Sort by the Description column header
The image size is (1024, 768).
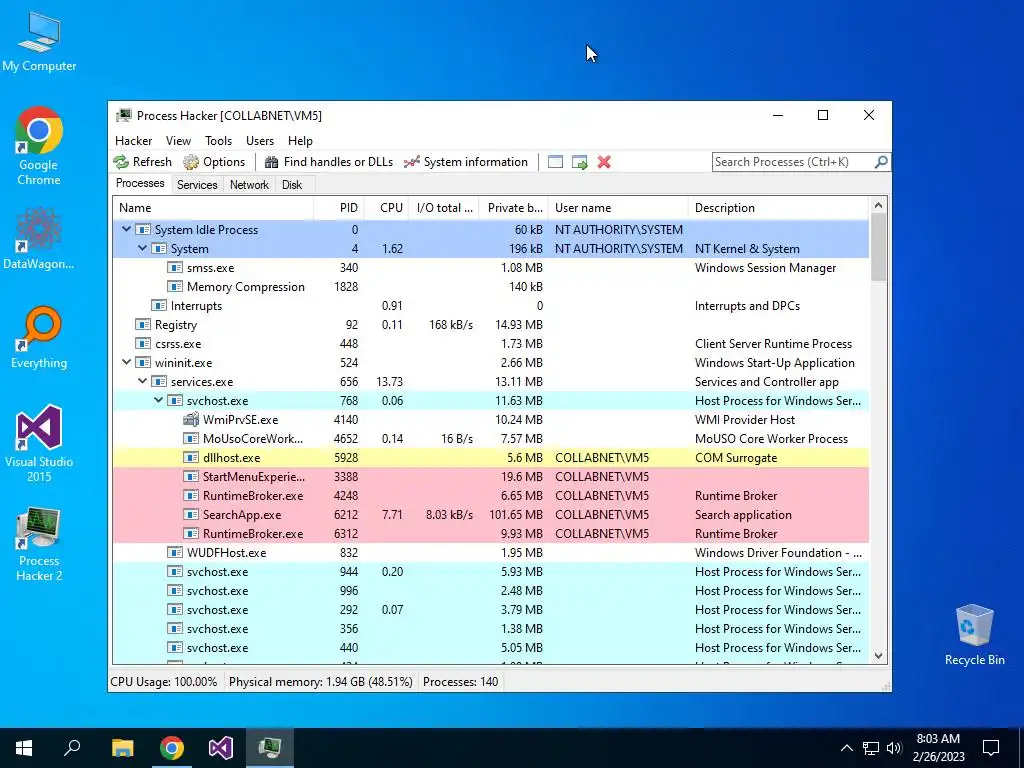[778, 208]
